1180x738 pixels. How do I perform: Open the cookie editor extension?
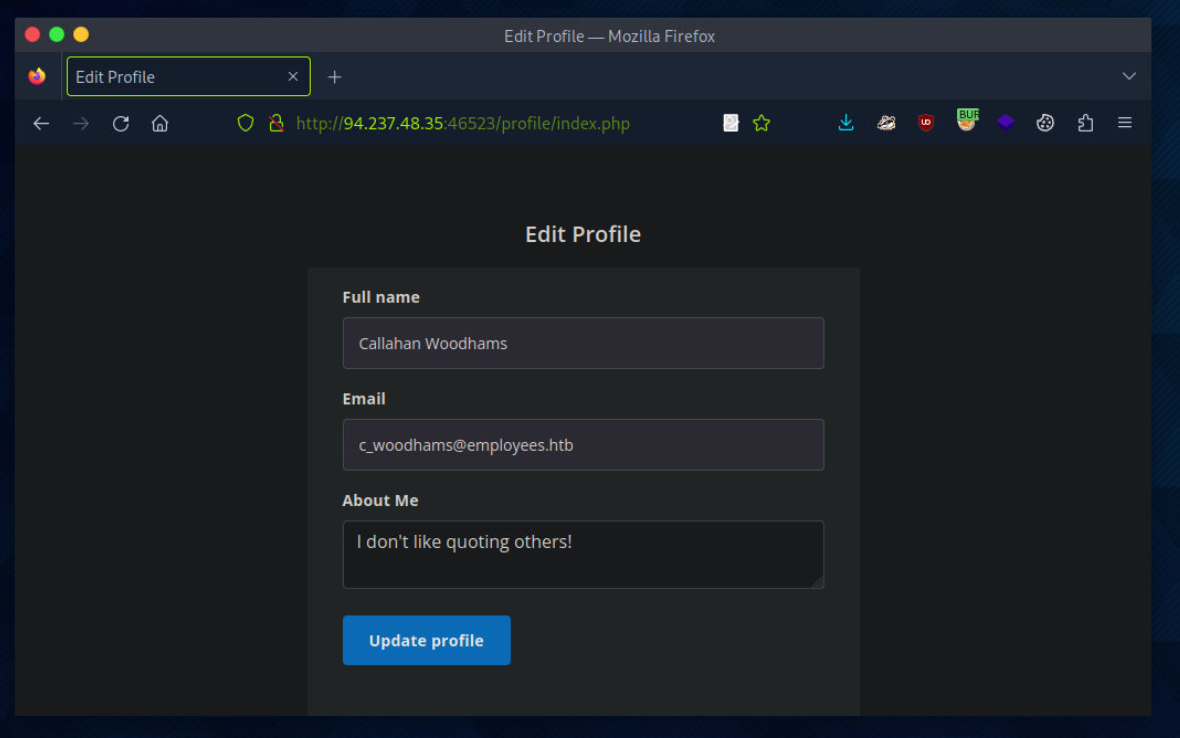point(1045,123)
